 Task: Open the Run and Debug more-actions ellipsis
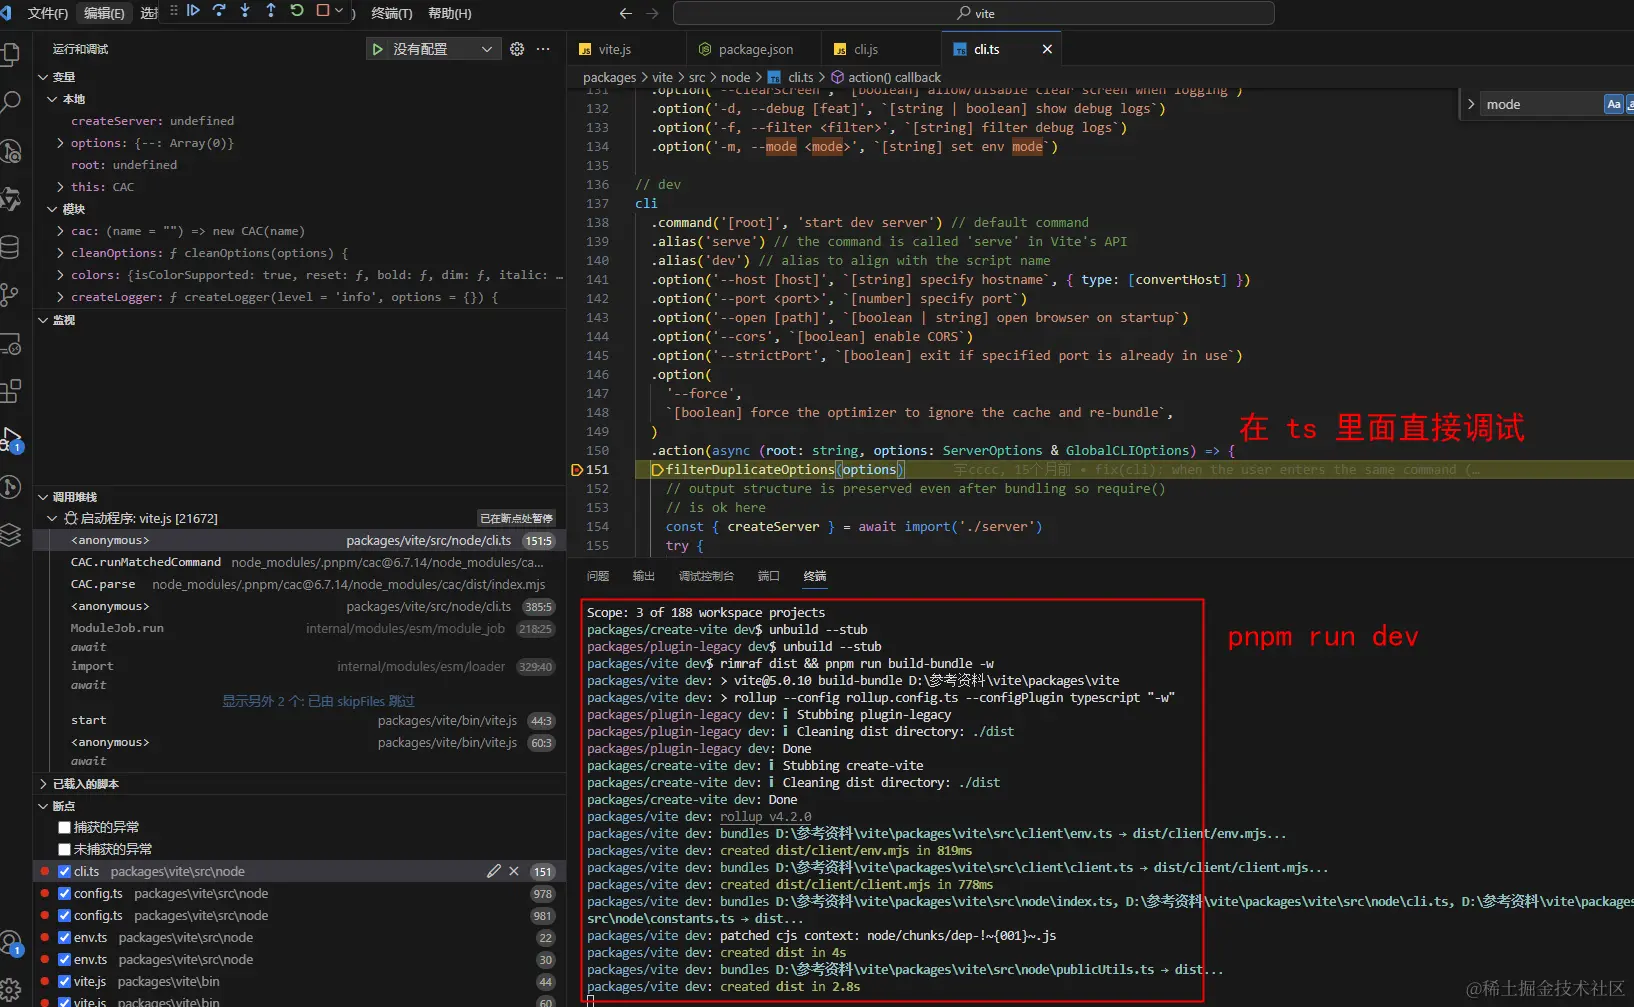543,49
